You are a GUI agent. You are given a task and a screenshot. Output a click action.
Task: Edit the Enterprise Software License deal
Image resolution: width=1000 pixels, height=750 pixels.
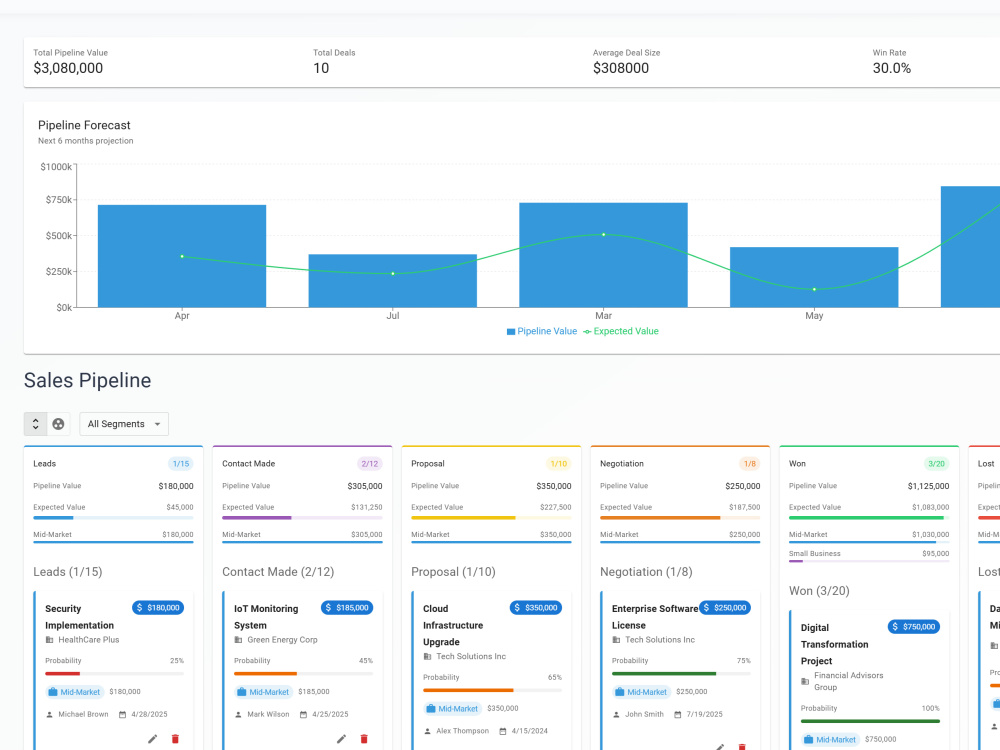pyautogui.click(x=719, y=746)
